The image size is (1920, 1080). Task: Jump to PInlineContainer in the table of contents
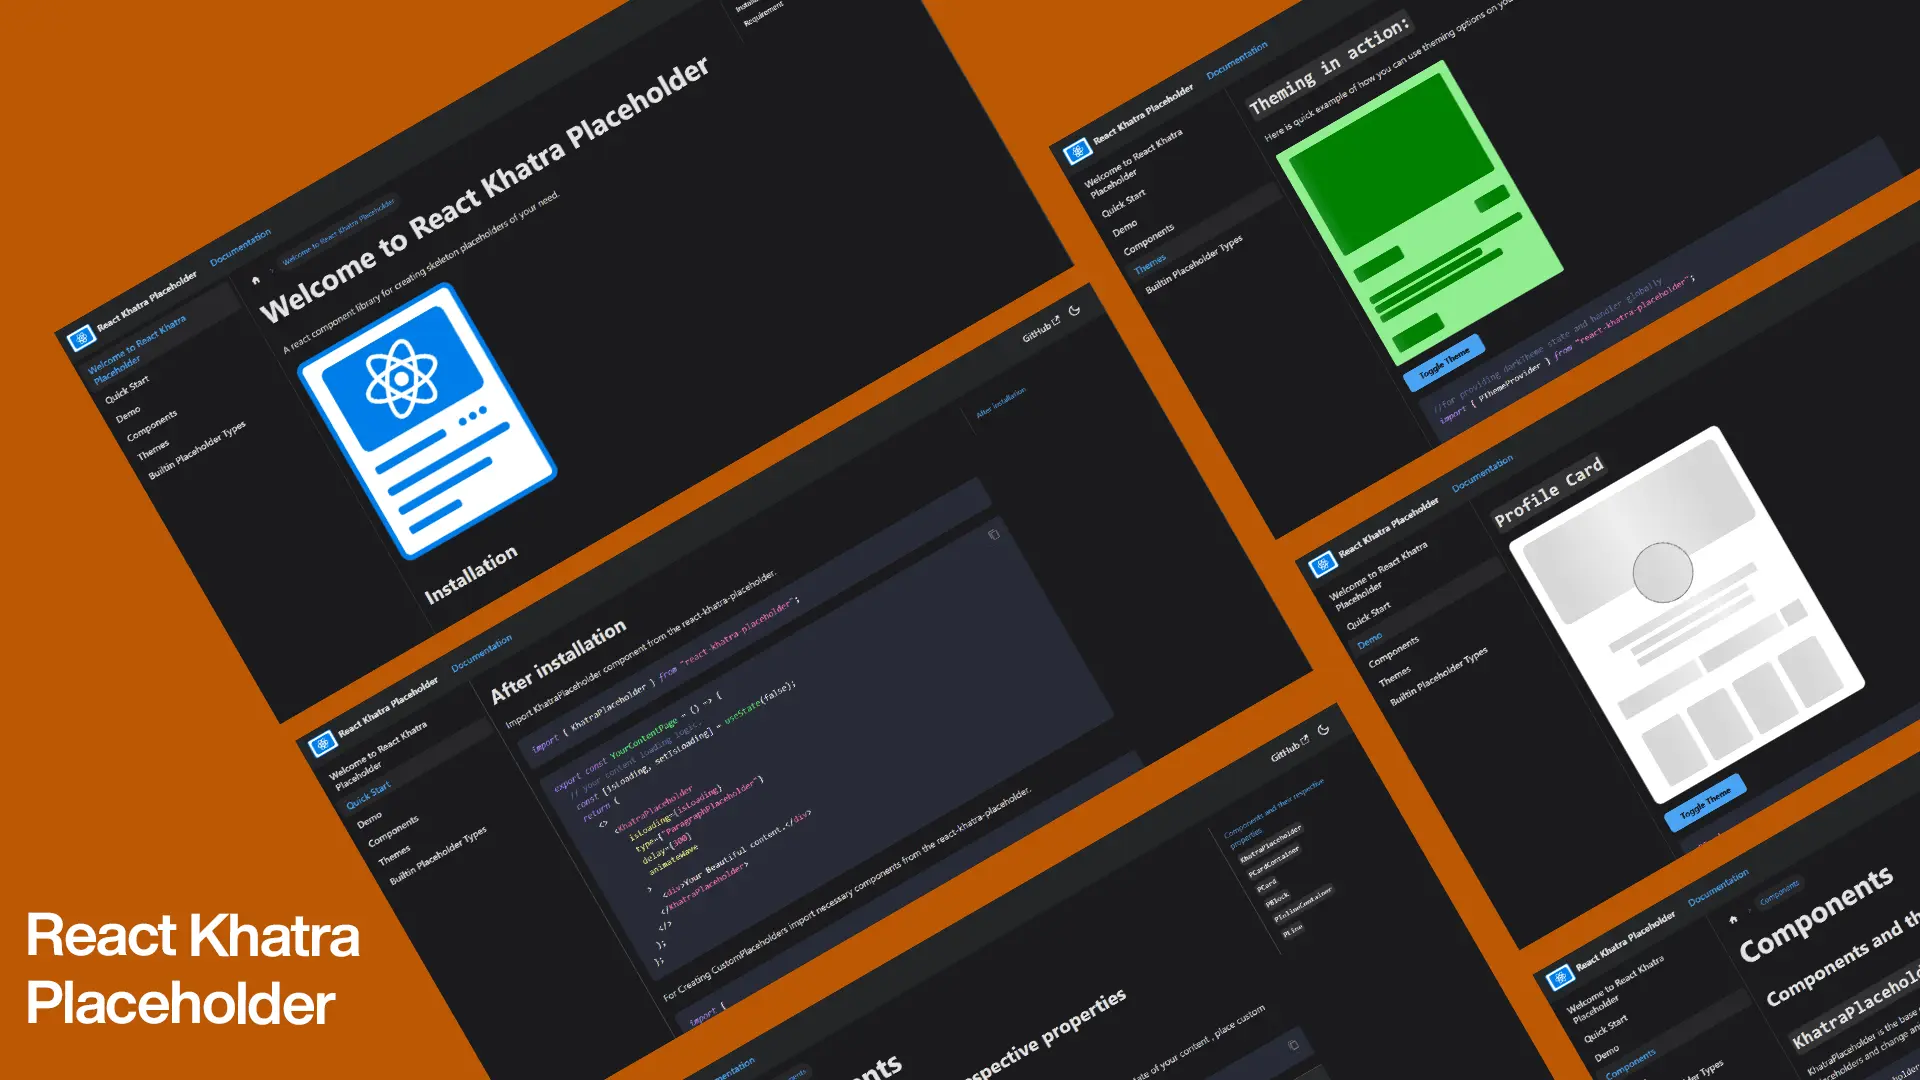[1303, 904]
